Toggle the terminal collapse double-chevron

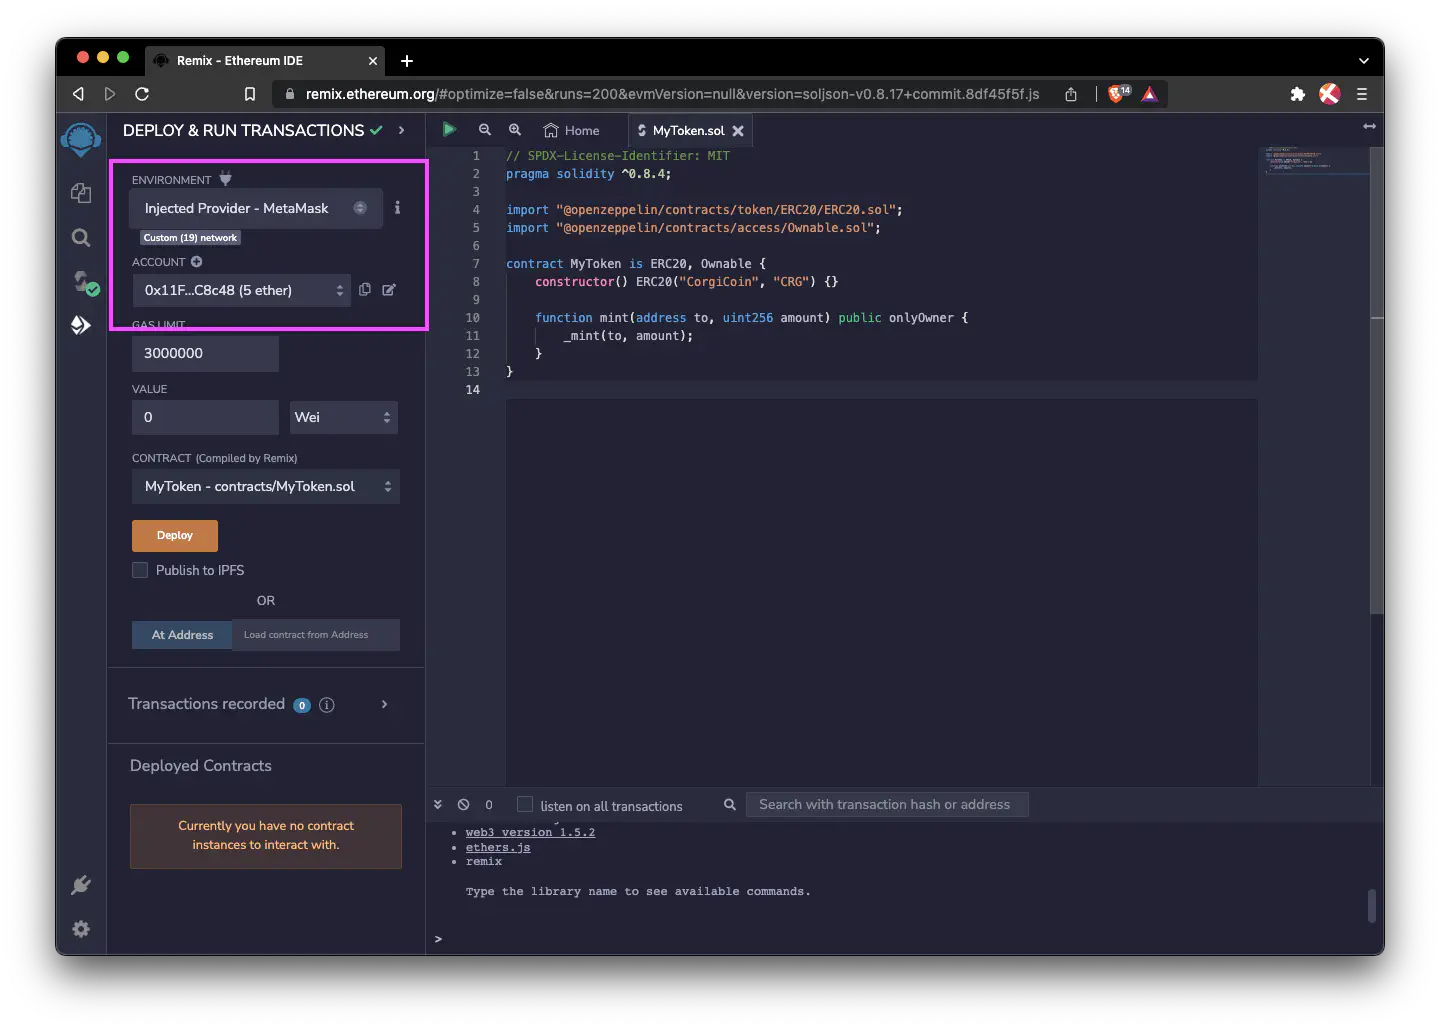pos(438,804)
